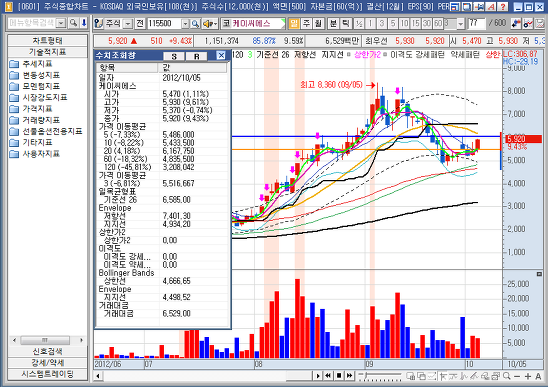
Task: Click the bar count field showing 77
Action: [477, 23]
